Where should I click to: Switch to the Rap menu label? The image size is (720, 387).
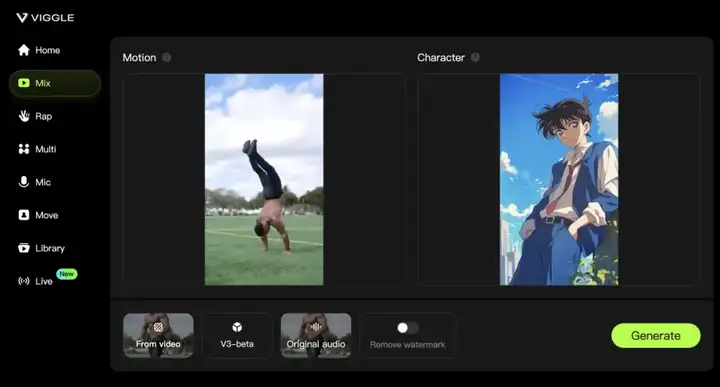(x=44, y=116)
